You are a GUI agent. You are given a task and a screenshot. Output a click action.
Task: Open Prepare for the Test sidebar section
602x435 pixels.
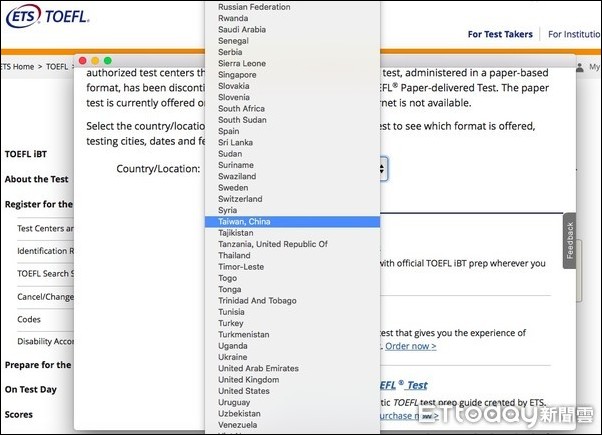coord(38,365)
